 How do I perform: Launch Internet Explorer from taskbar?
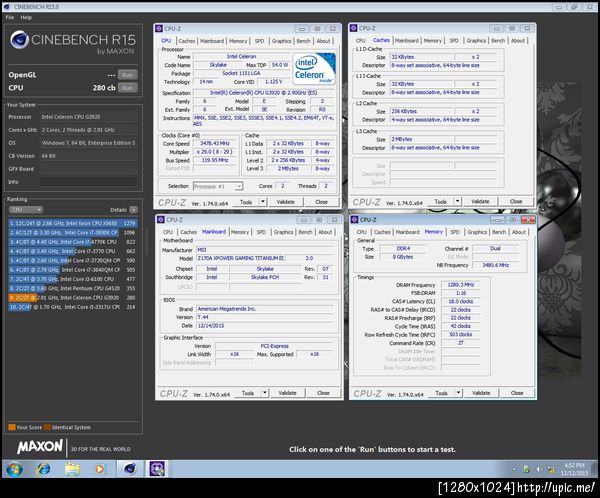click(43, 469)
